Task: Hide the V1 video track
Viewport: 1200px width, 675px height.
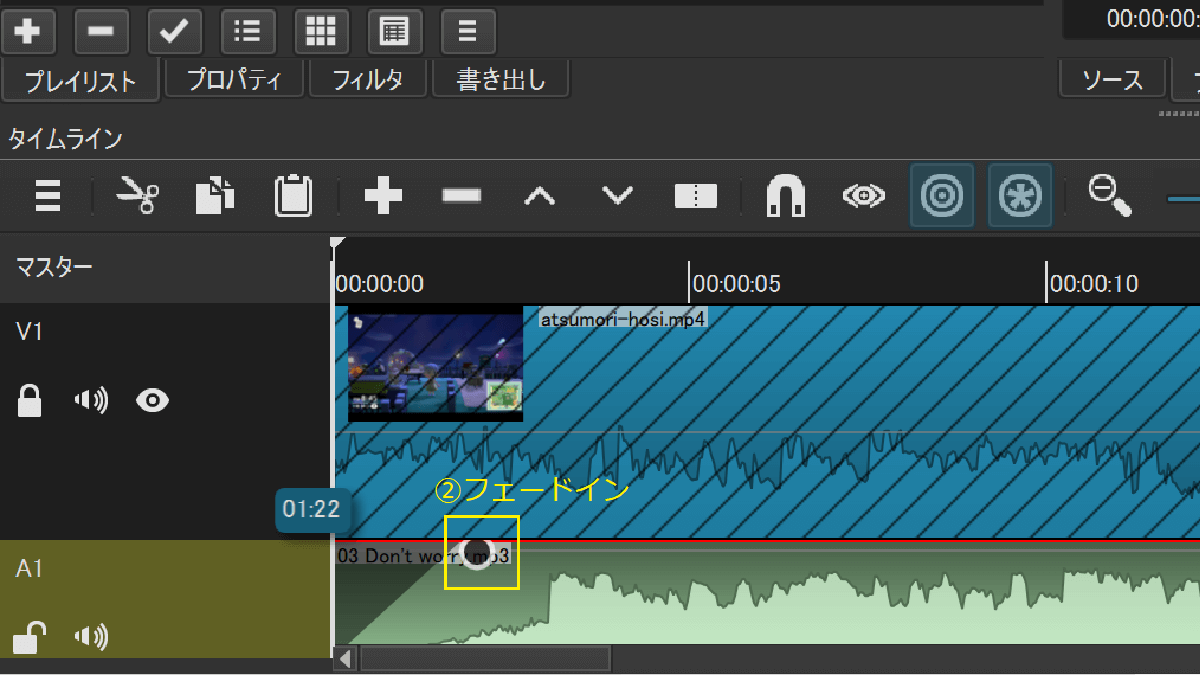Action: [153, 400]
